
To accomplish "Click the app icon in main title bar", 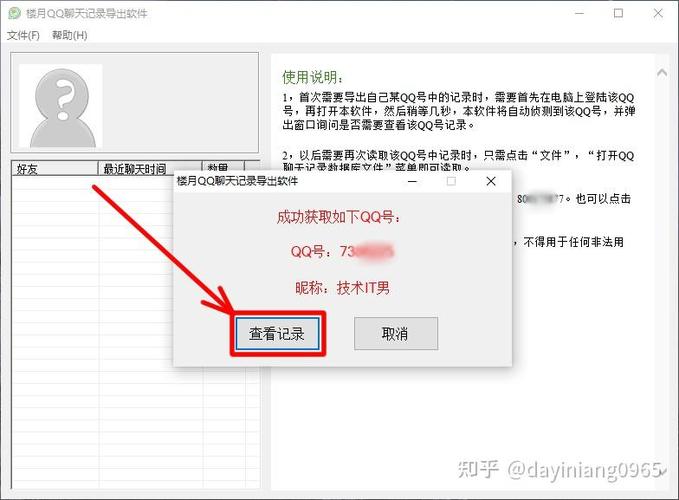I will coord(14,13).
